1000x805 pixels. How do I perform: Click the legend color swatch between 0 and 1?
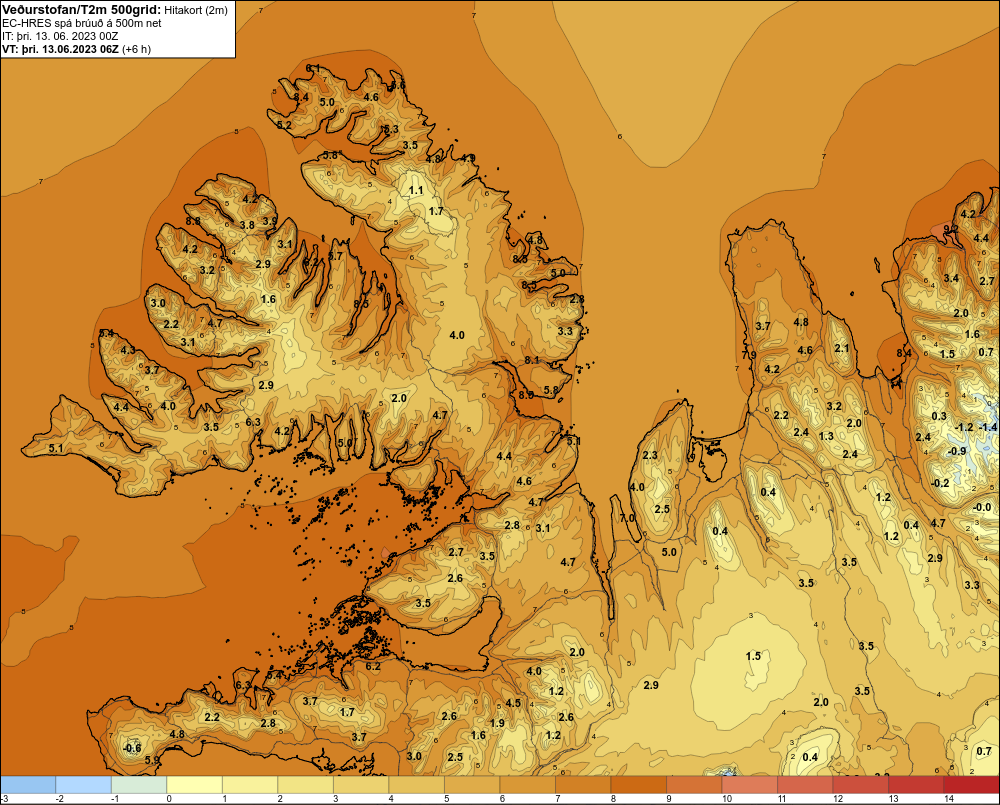pos(195,785)
